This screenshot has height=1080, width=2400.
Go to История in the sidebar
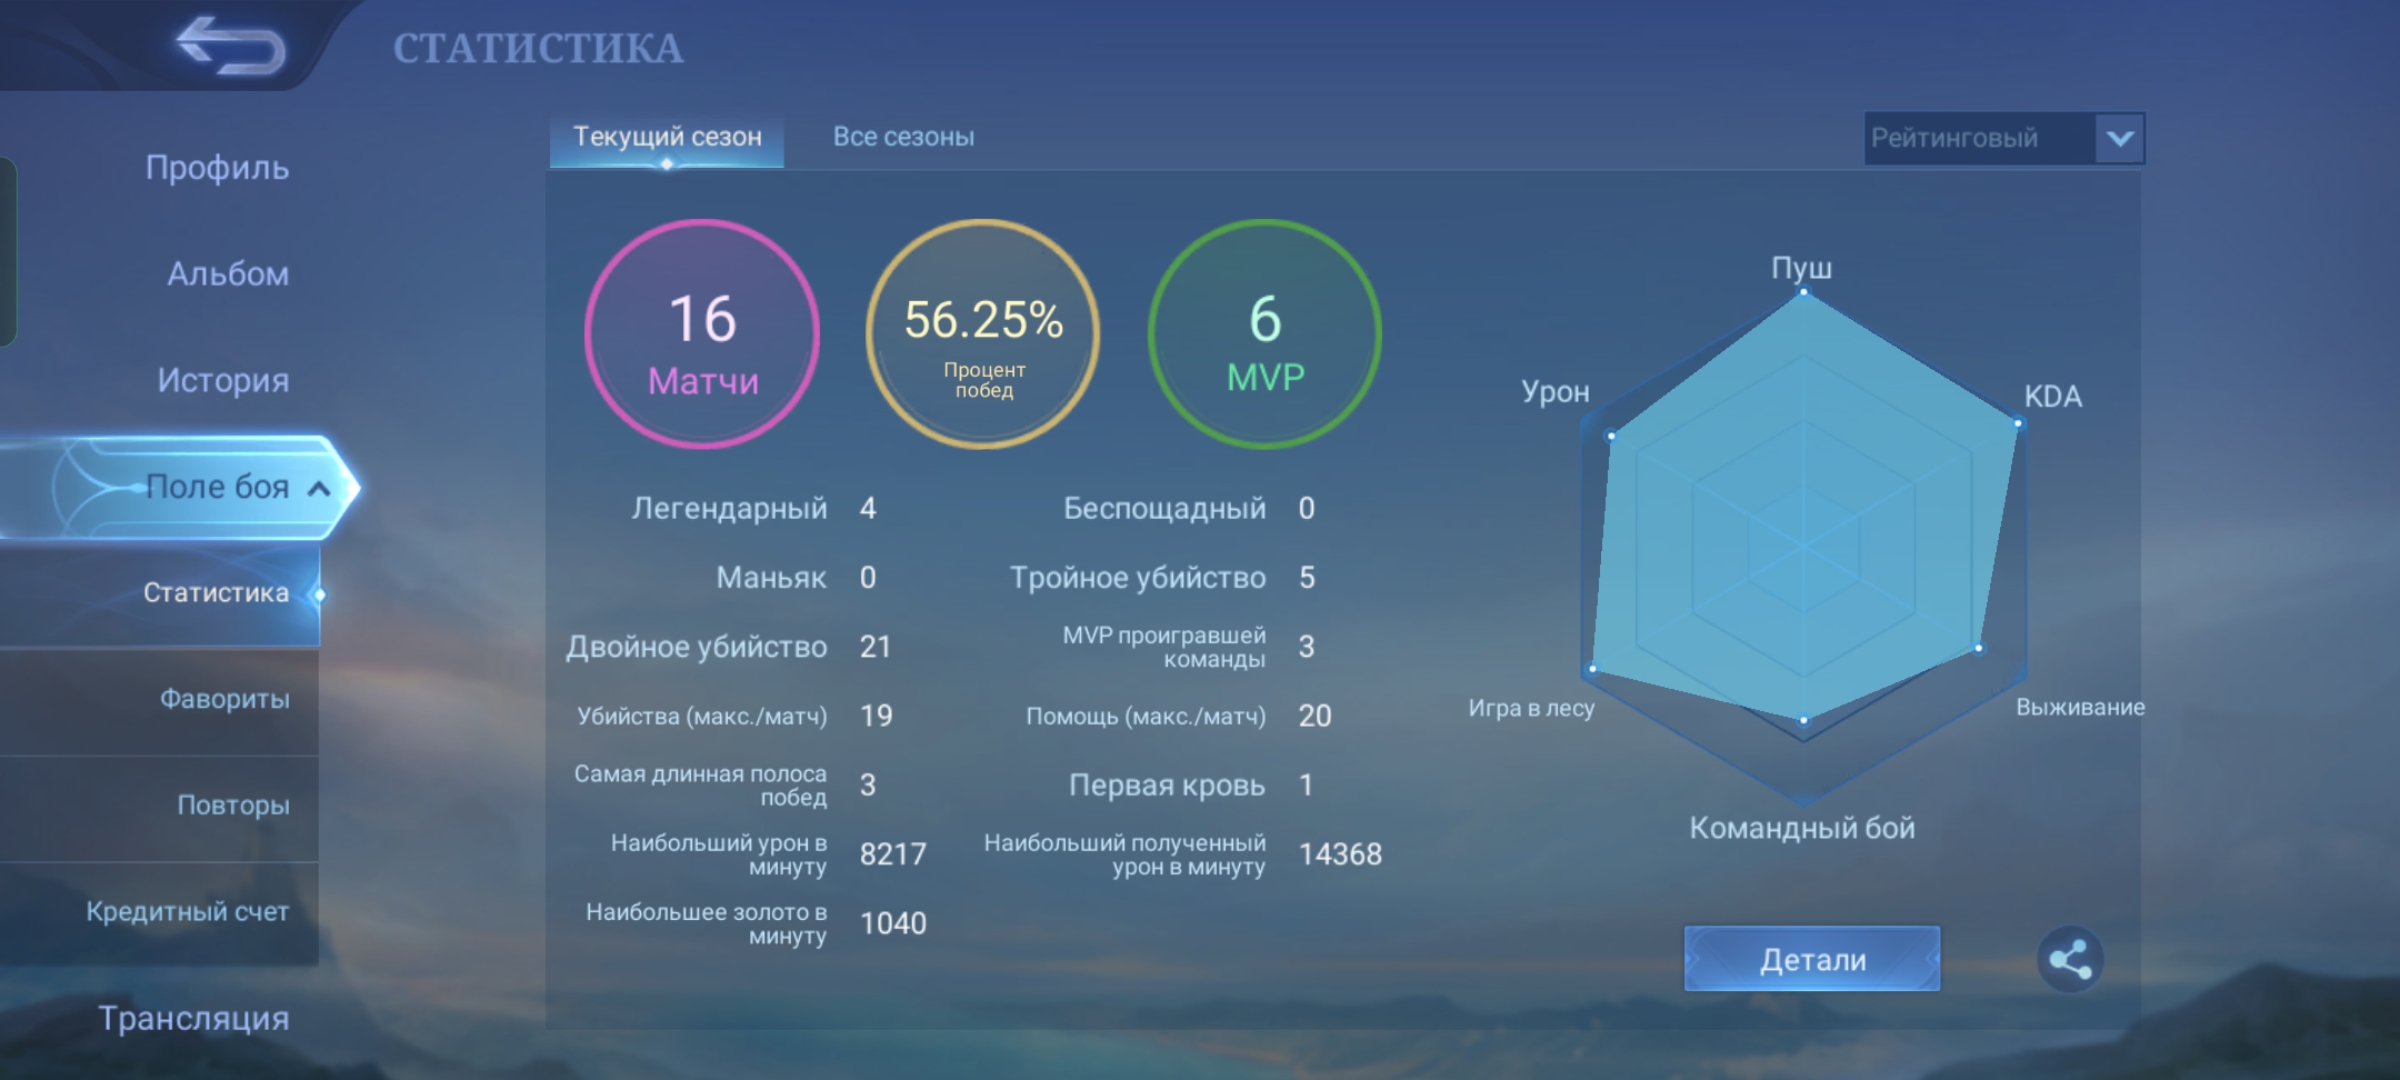[222, 380]
